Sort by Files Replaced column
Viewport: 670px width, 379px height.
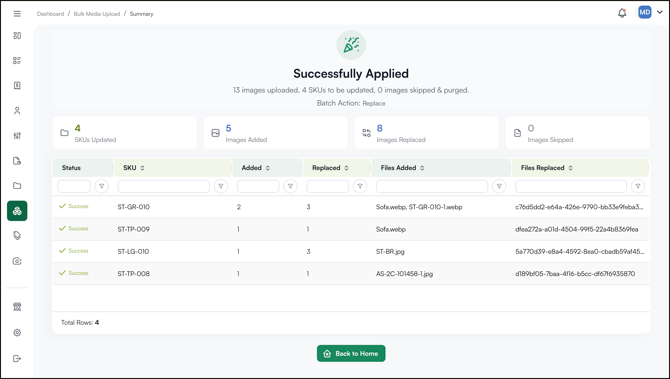click(x=570, y=168)
